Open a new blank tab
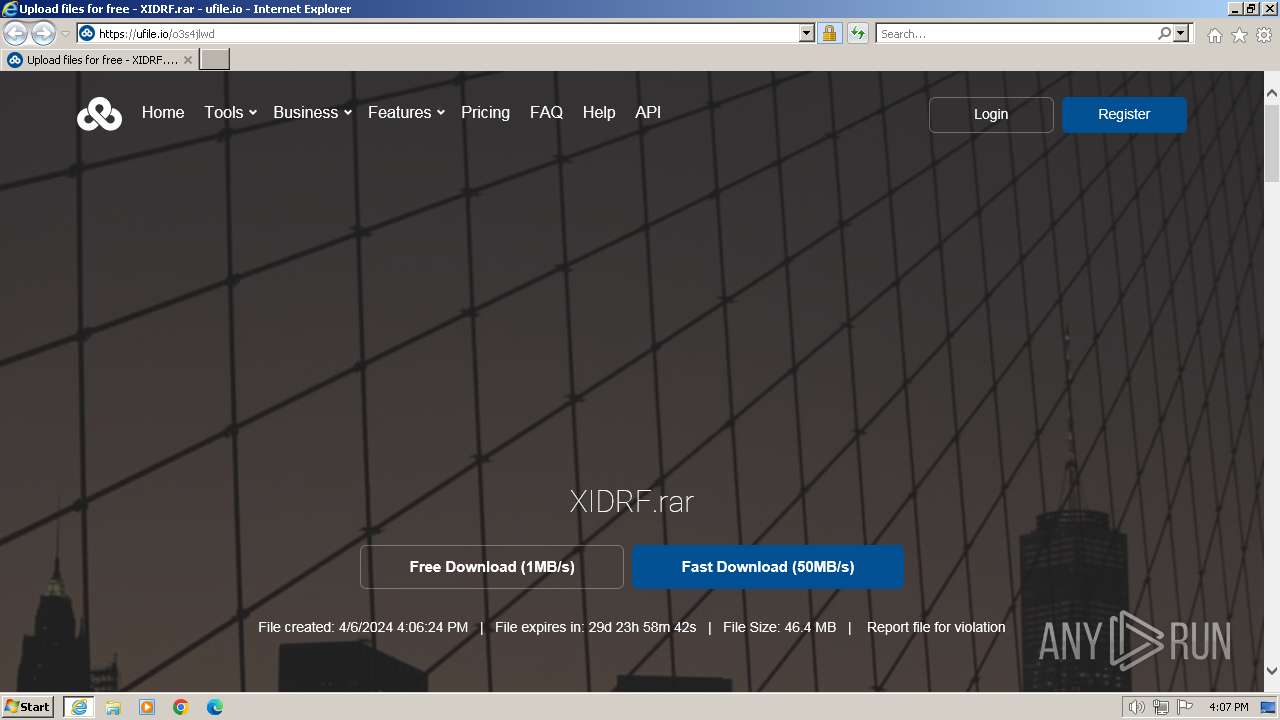1280x720 pixels. click(215, 60)
